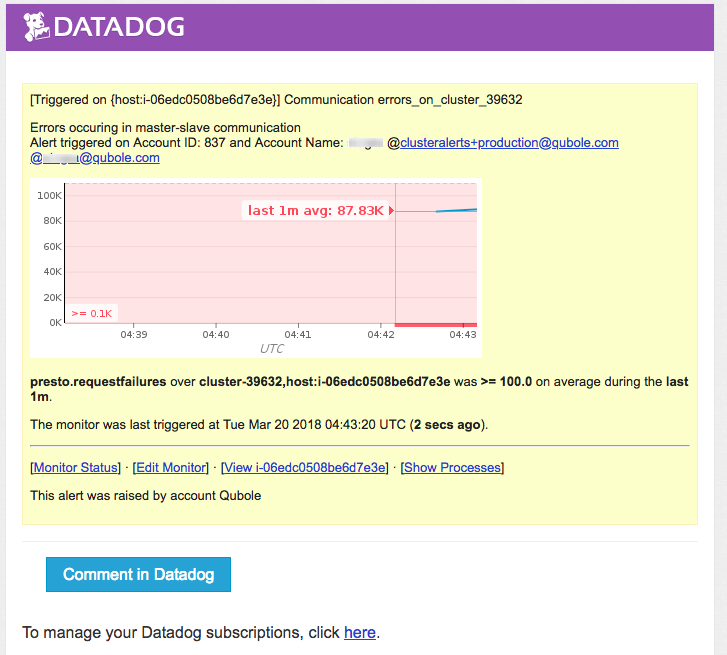
Task: Click the 04:43 time axis label
Action: click(463, 334)
